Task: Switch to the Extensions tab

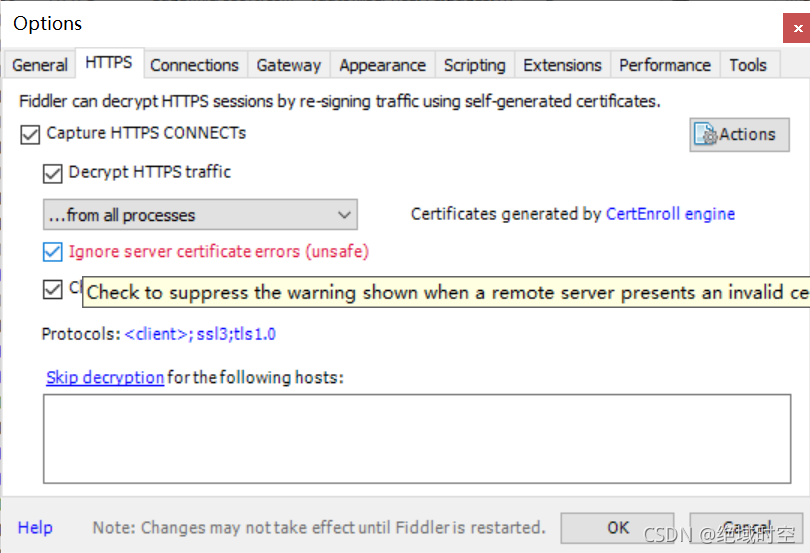Action: tap(562, 65)
